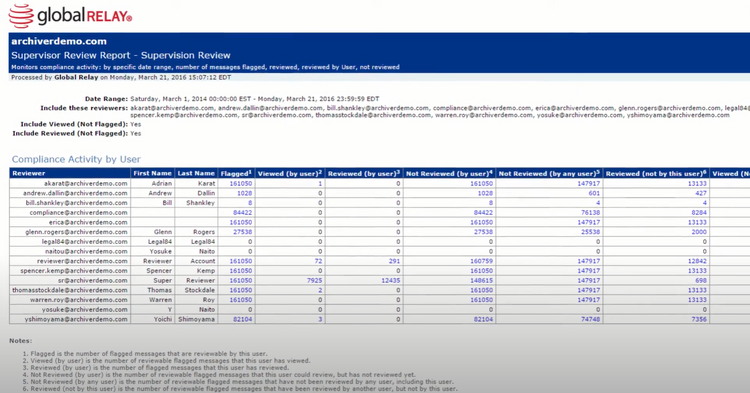Open Viewed count 3 for yshimoyama
750x393 pixels.
pos(320,319)
